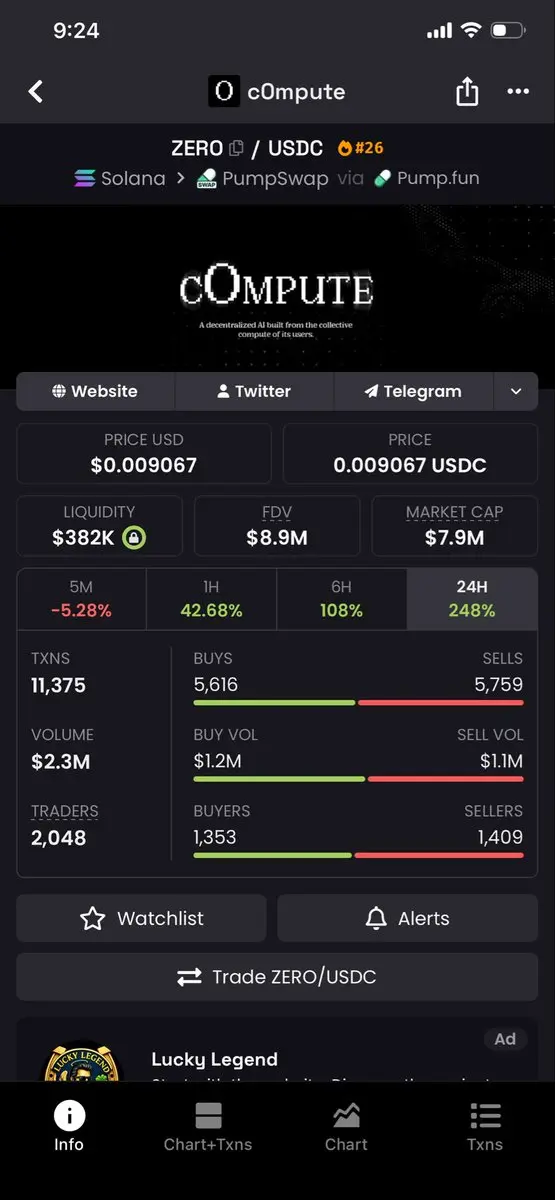Select the 6H timeframe stats
The width and height of the screenshot is (555, 1200).
pyautogui.click(x=341, y=599)
